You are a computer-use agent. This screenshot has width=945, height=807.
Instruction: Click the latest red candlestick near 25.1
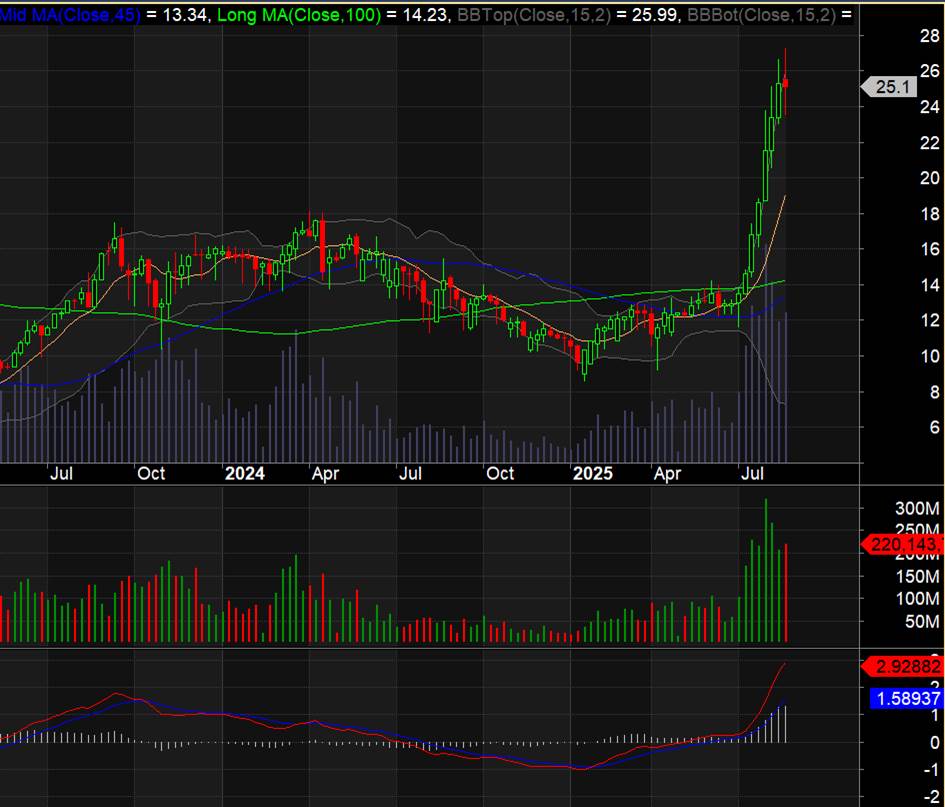785,83
